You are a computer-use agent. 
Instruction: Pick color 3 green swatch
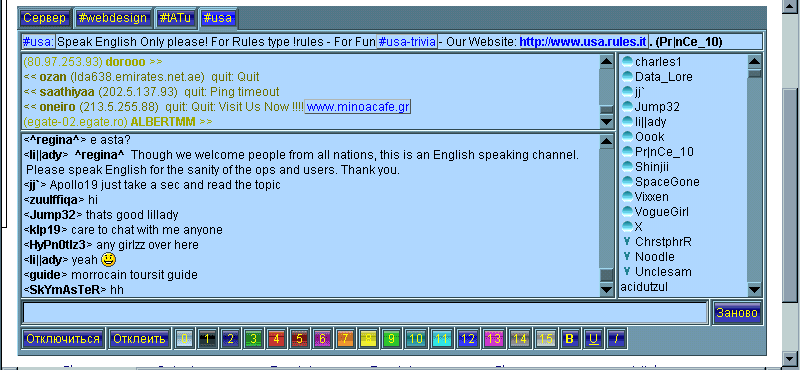click(253, 339)
